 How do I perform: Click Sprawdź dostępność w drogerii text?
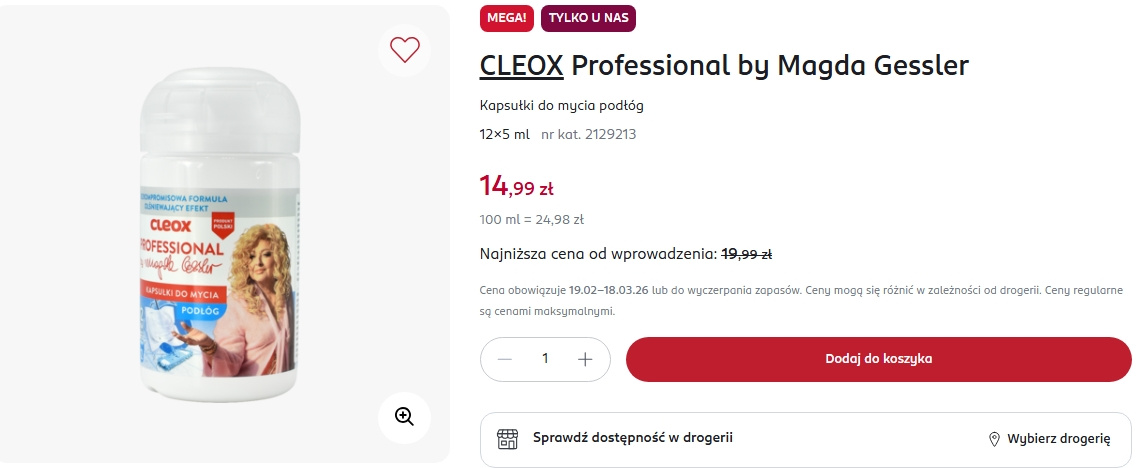pos(633,438)
